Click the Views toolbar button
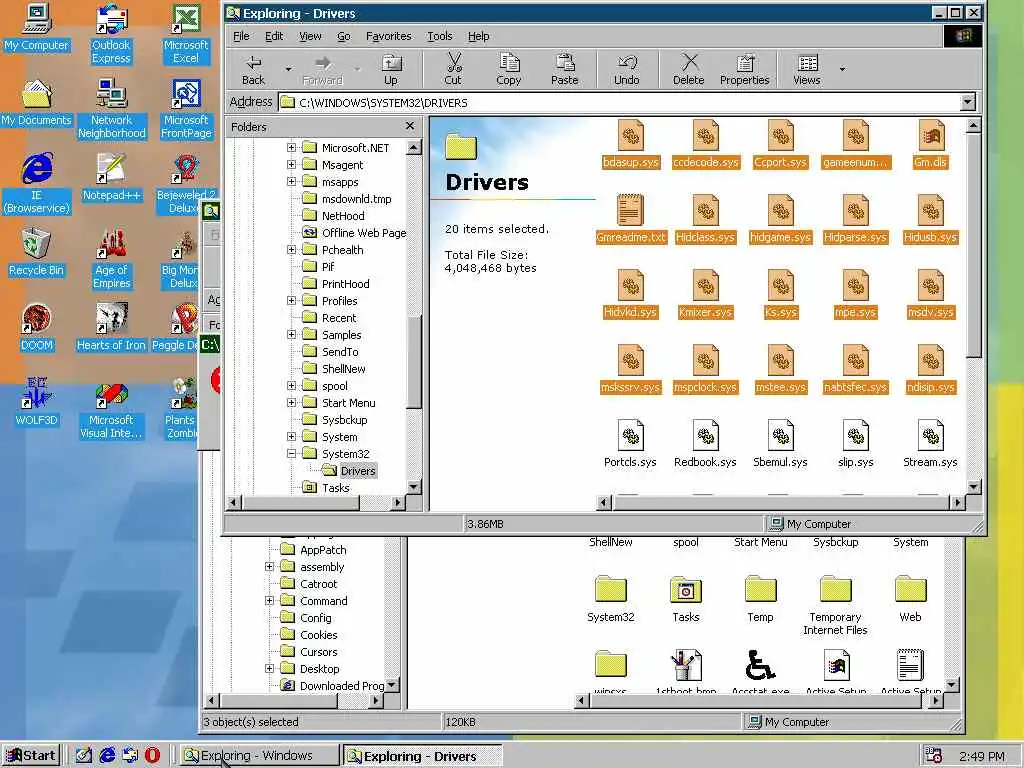The image size is (1024, 768). tap(807, 70)
